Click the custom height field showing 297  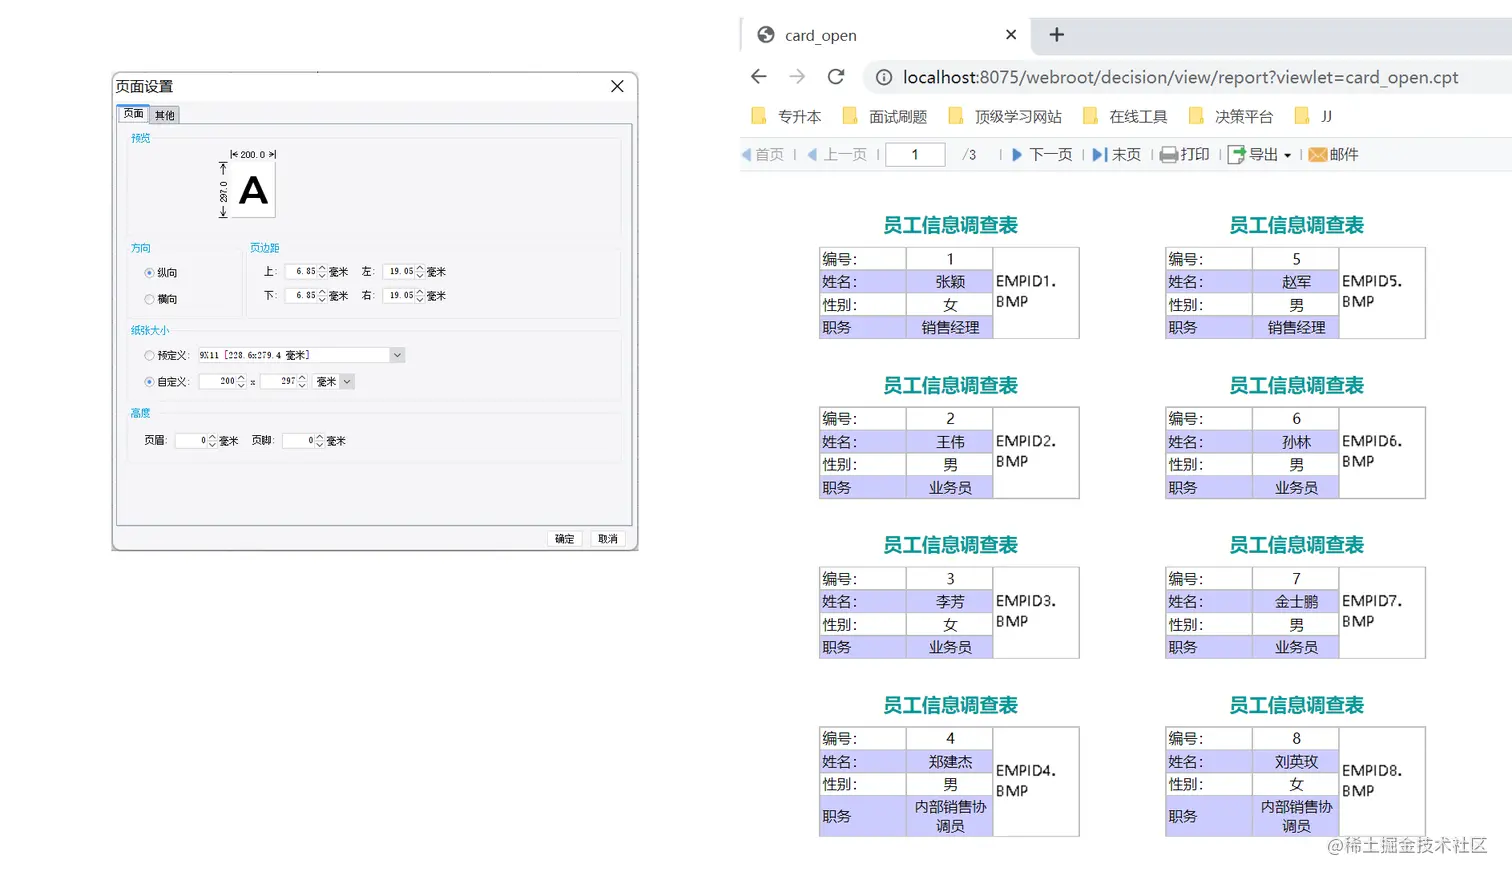279,381
